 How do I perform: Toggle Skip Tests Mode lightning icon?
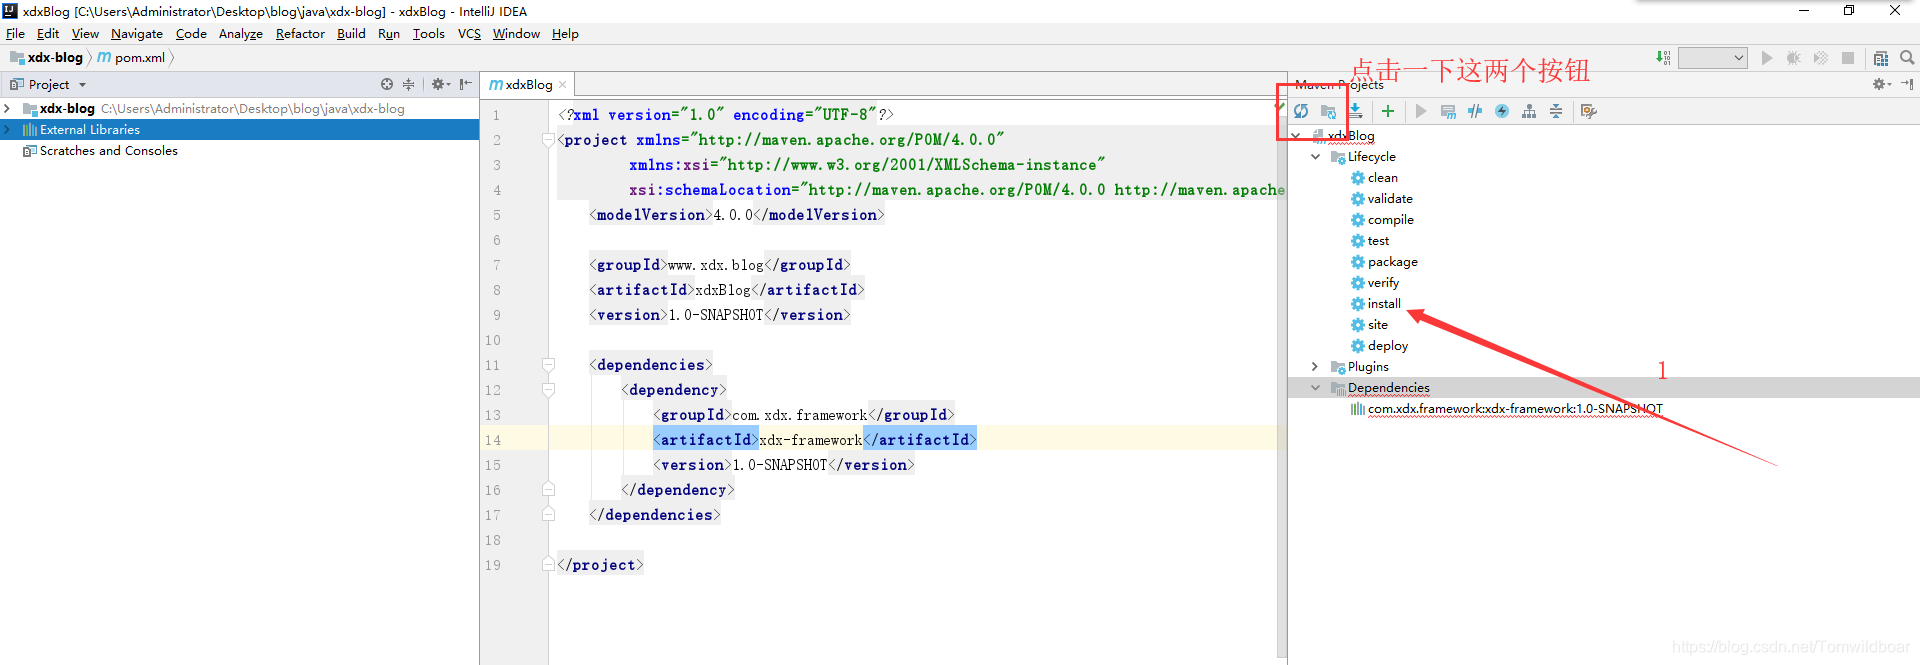(x=1502, y=111)
